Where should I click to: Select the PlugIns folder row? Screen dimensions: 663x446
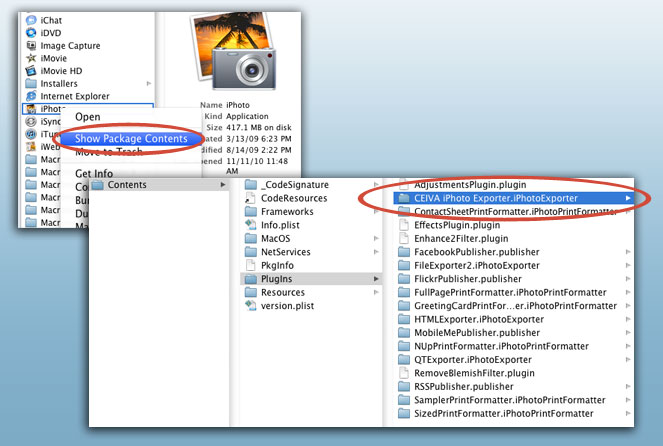click(x=311, y=279)
